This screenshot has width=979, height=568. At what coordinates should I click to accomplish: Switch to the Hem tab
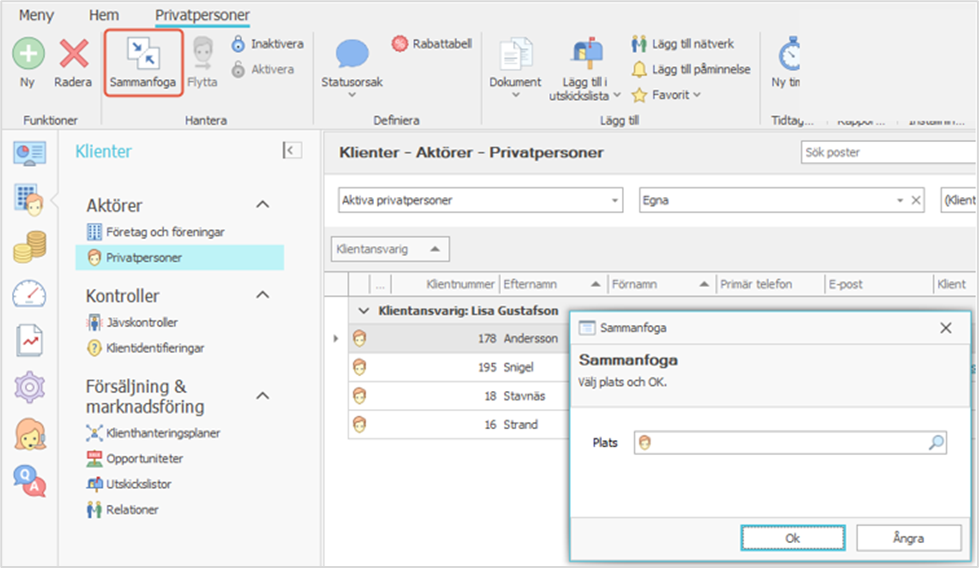tap(104, 15)
